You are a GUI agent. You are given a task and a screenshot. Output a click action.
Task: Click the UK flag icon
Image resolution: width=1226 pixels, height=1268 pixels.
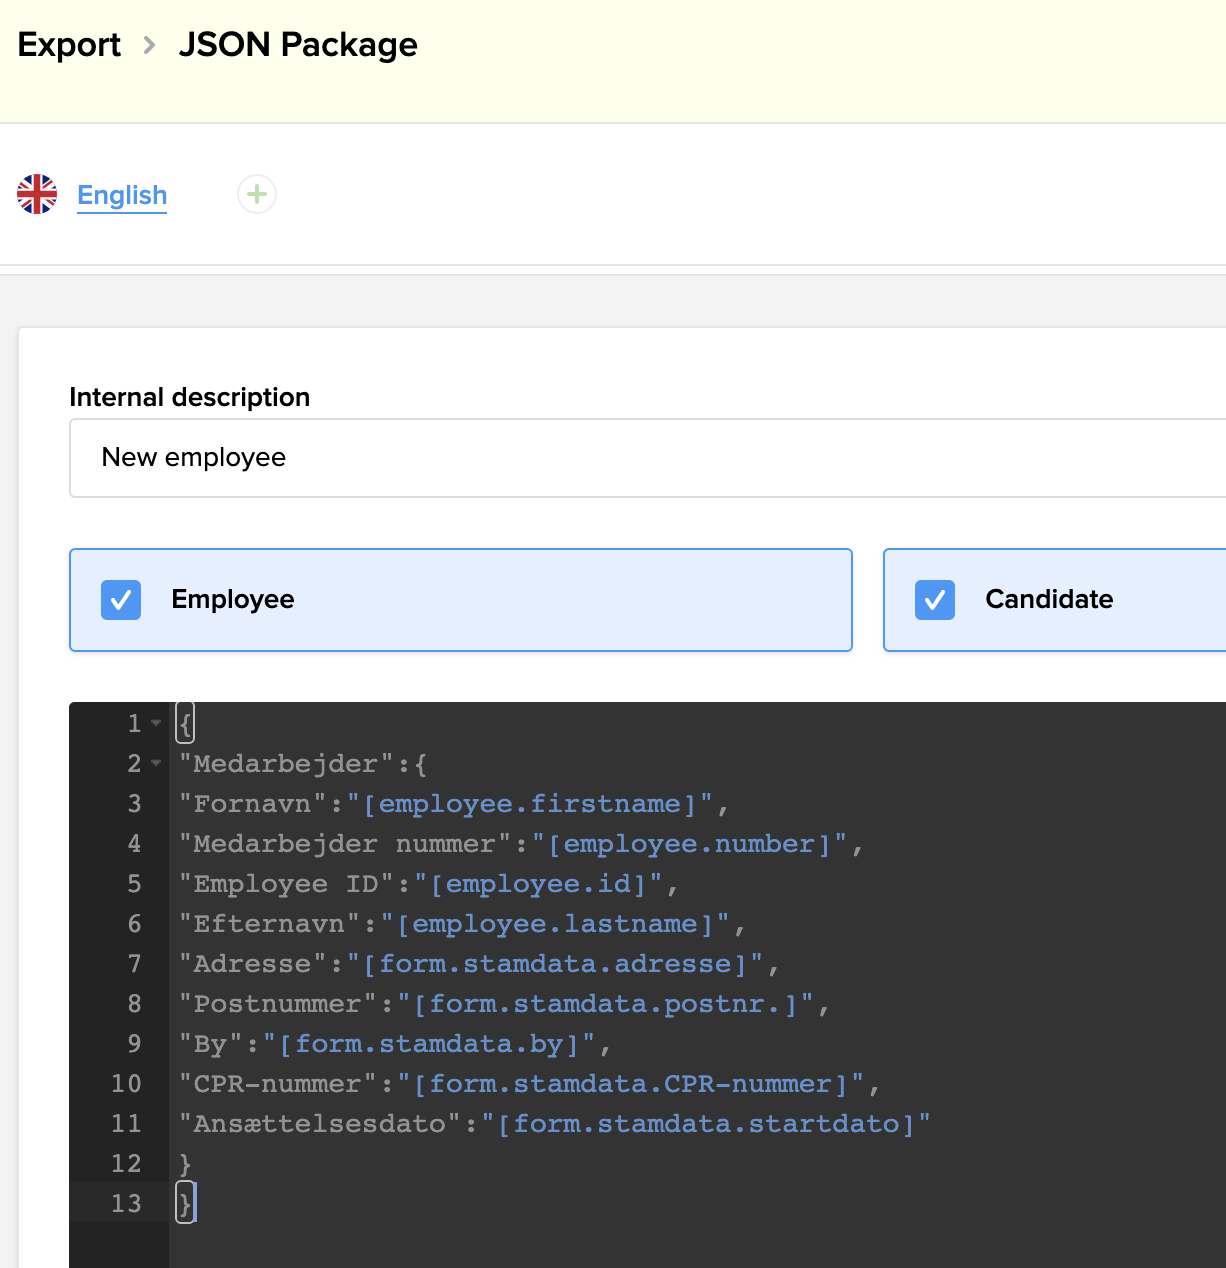pos(37,194)
